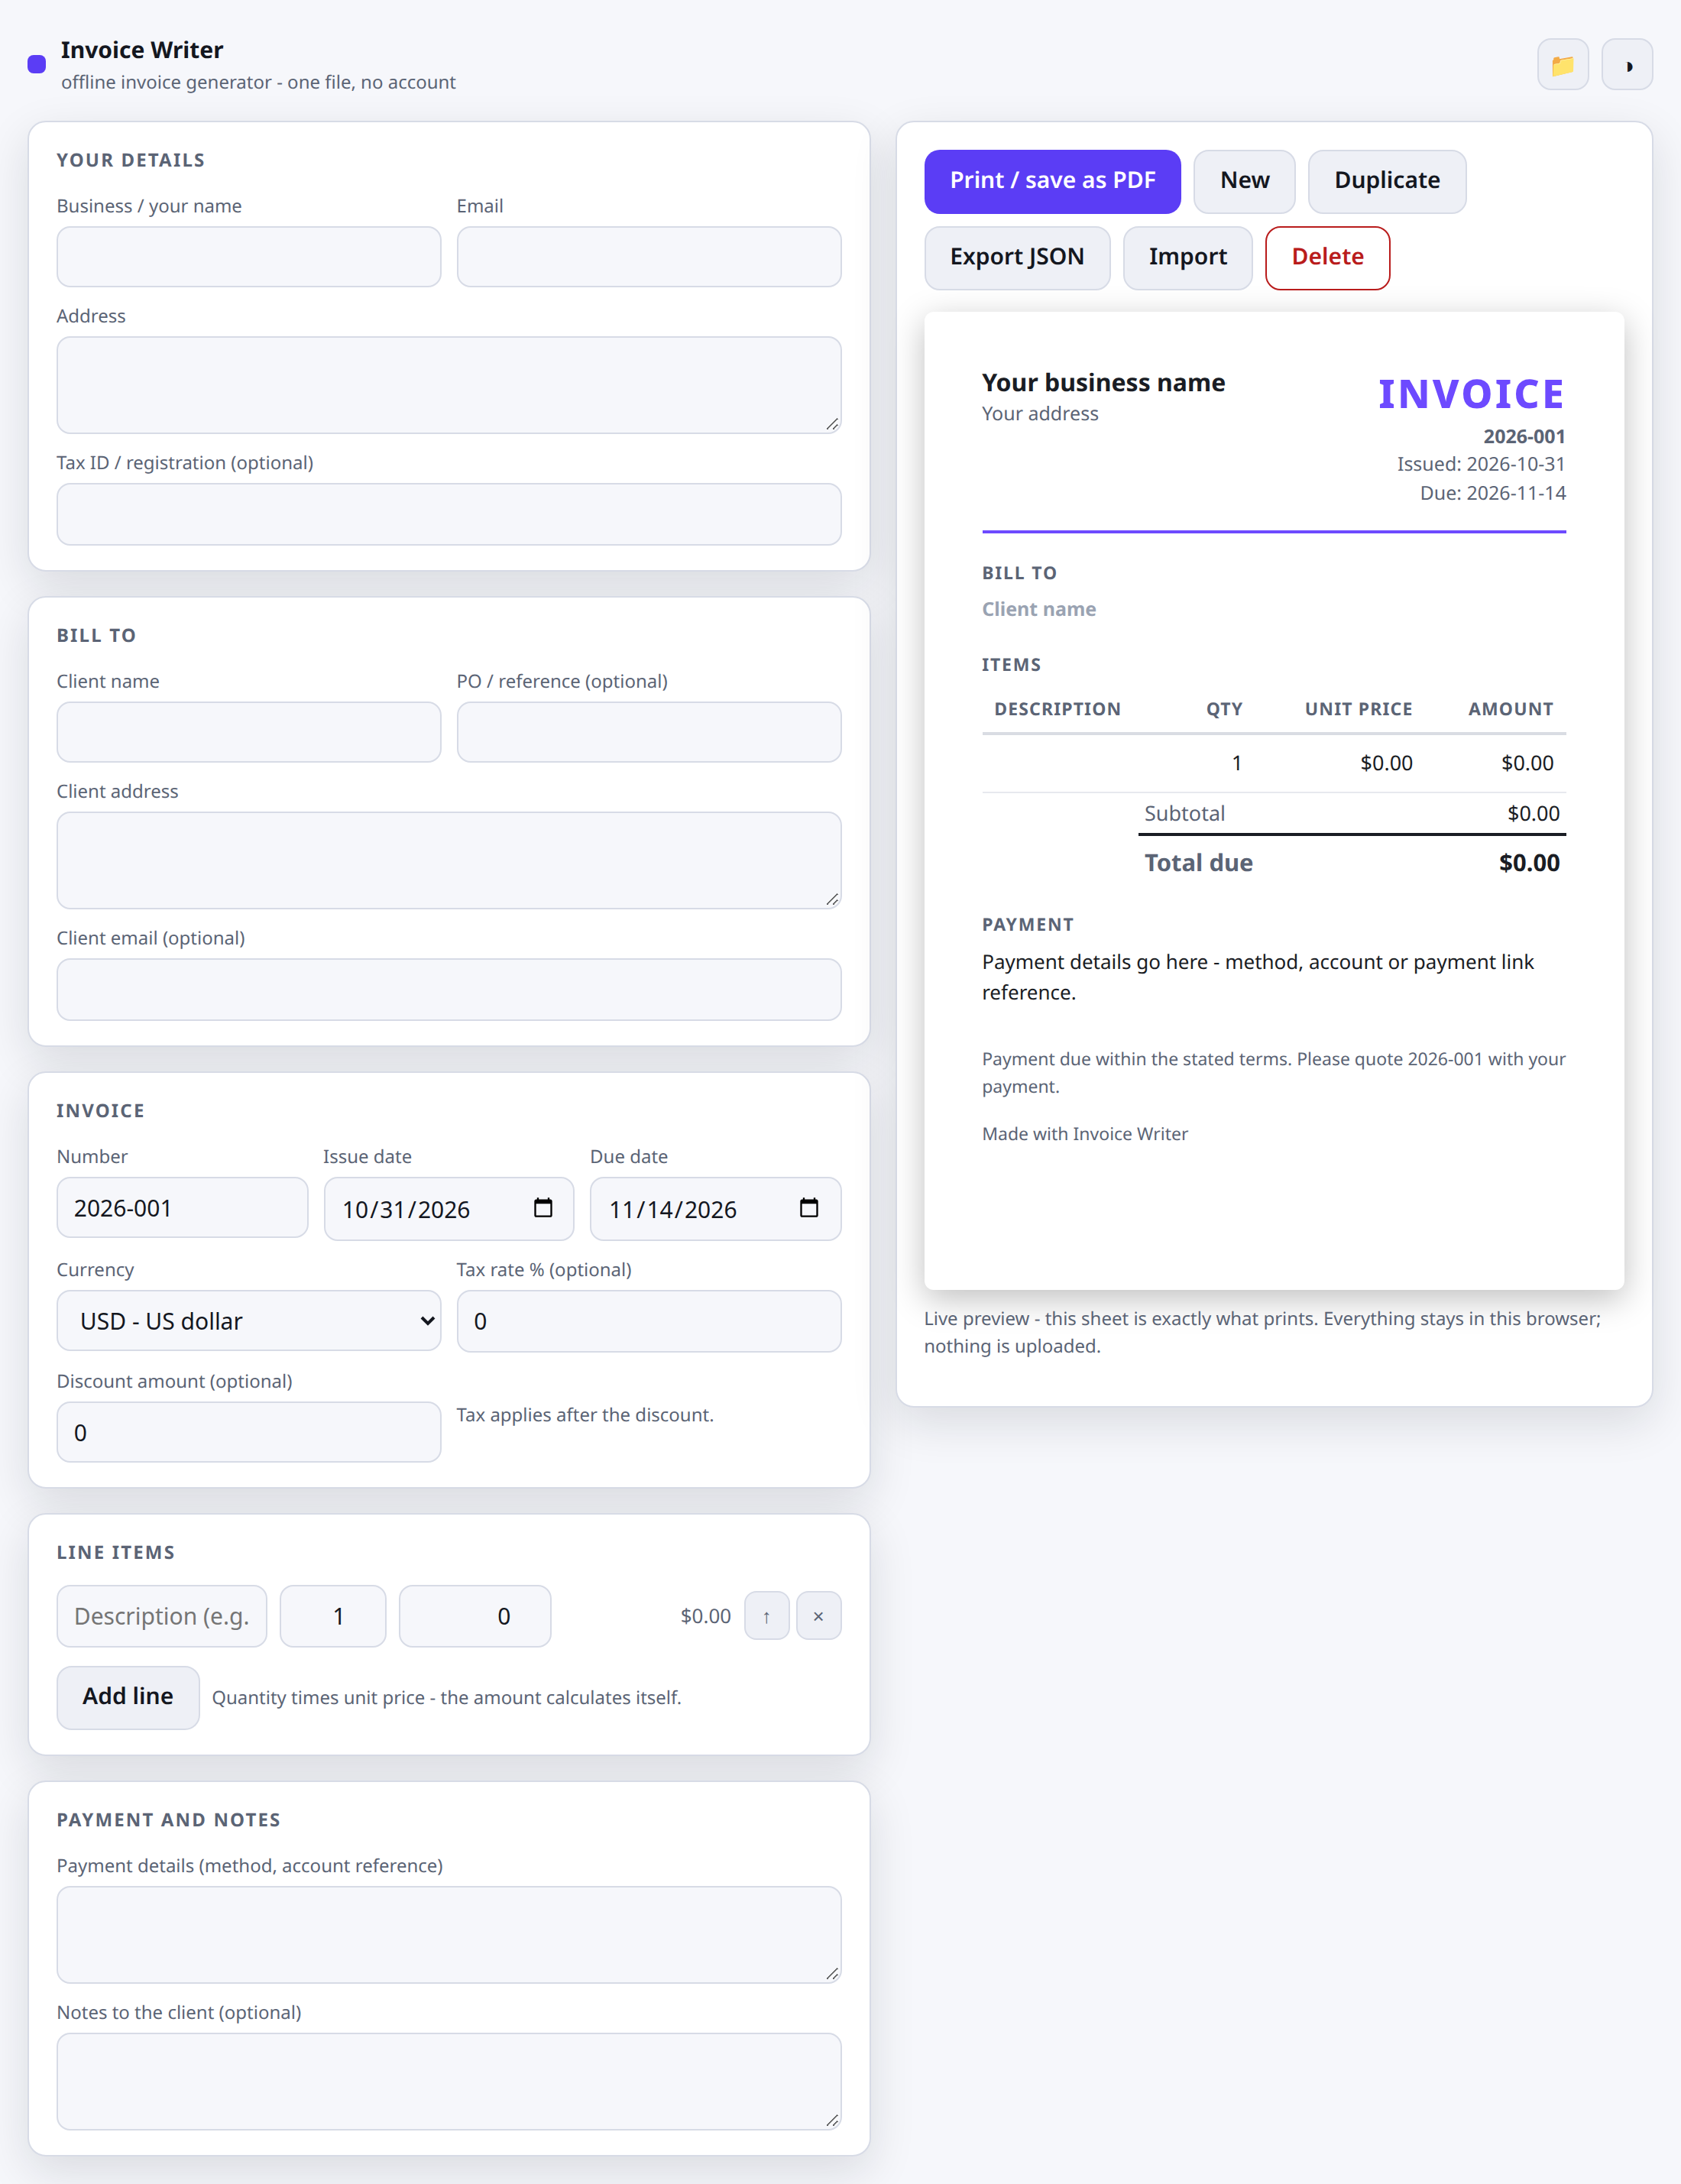Click the Client name input
Viewport: 1681px width, 2184px height.
pos(249,732)
